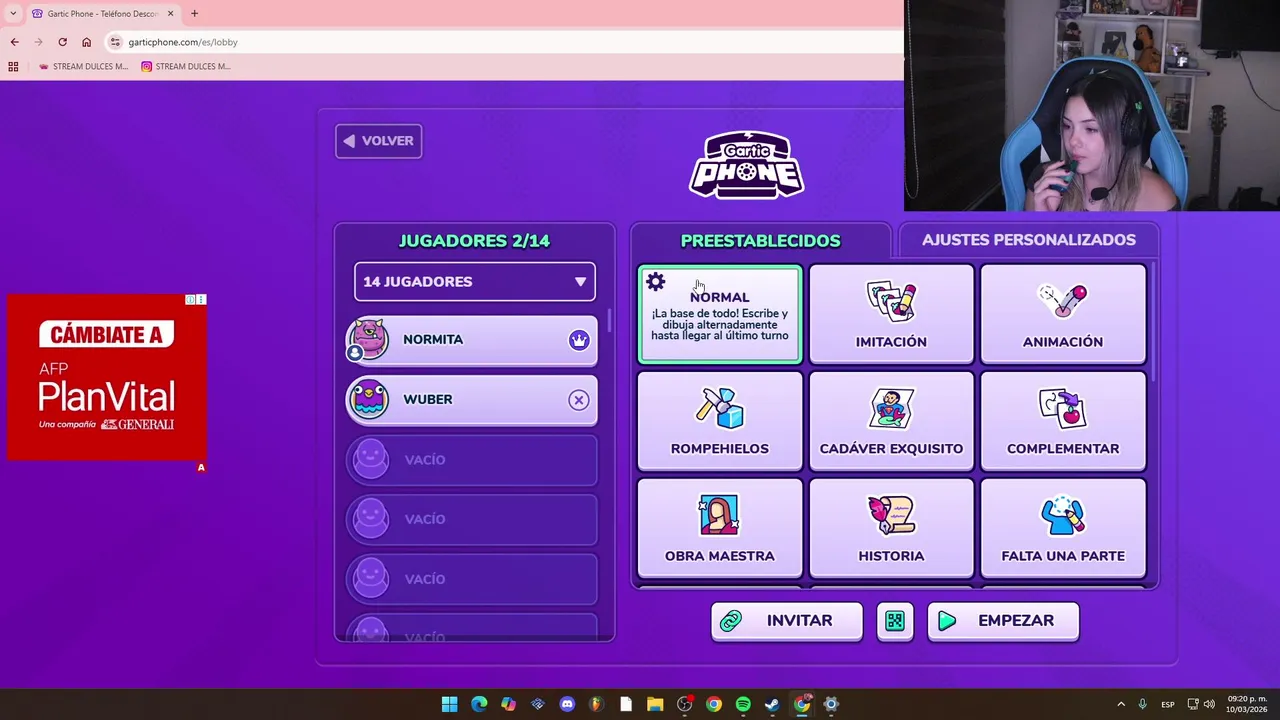Switch to Preestablecidos tab
Viewport: 1280px width, 720px height.
click(x=760, y=240)
